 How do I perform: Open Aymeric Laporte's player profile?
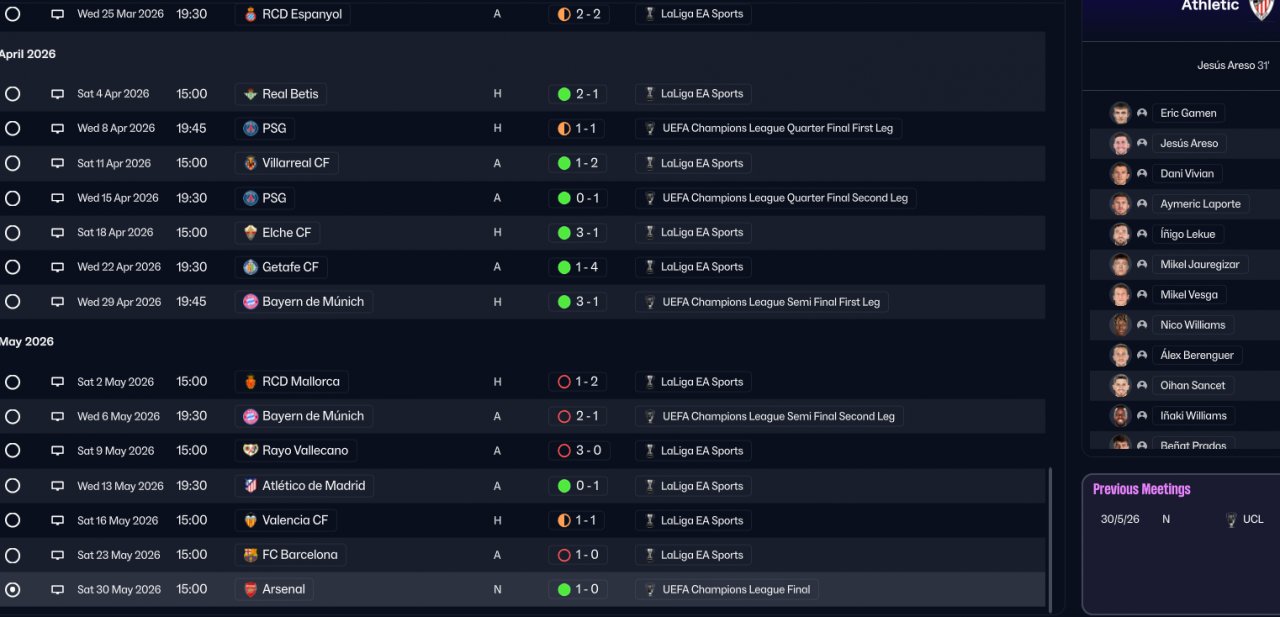point(1200,204)
